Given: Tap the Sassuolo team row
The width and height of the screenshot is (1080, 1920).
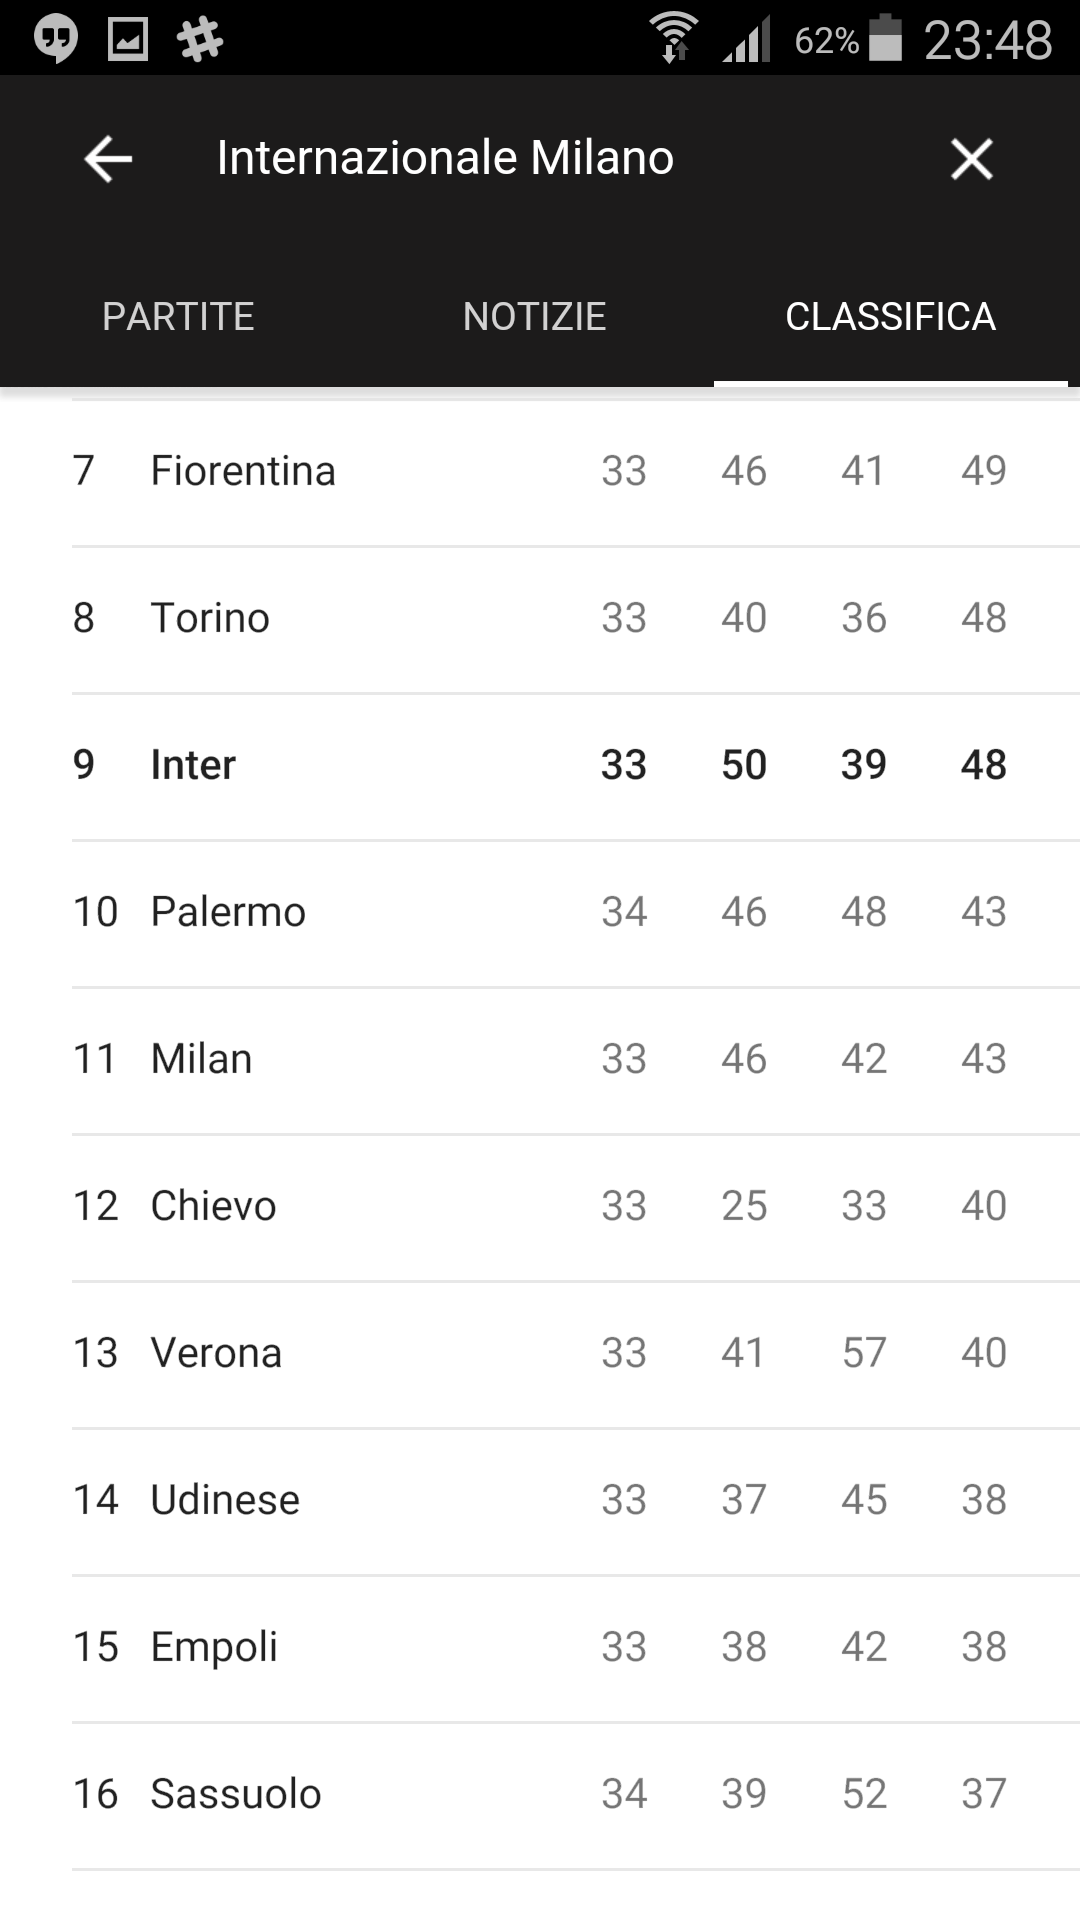Looking at the screenshot, I should [x=540, y=1795].
